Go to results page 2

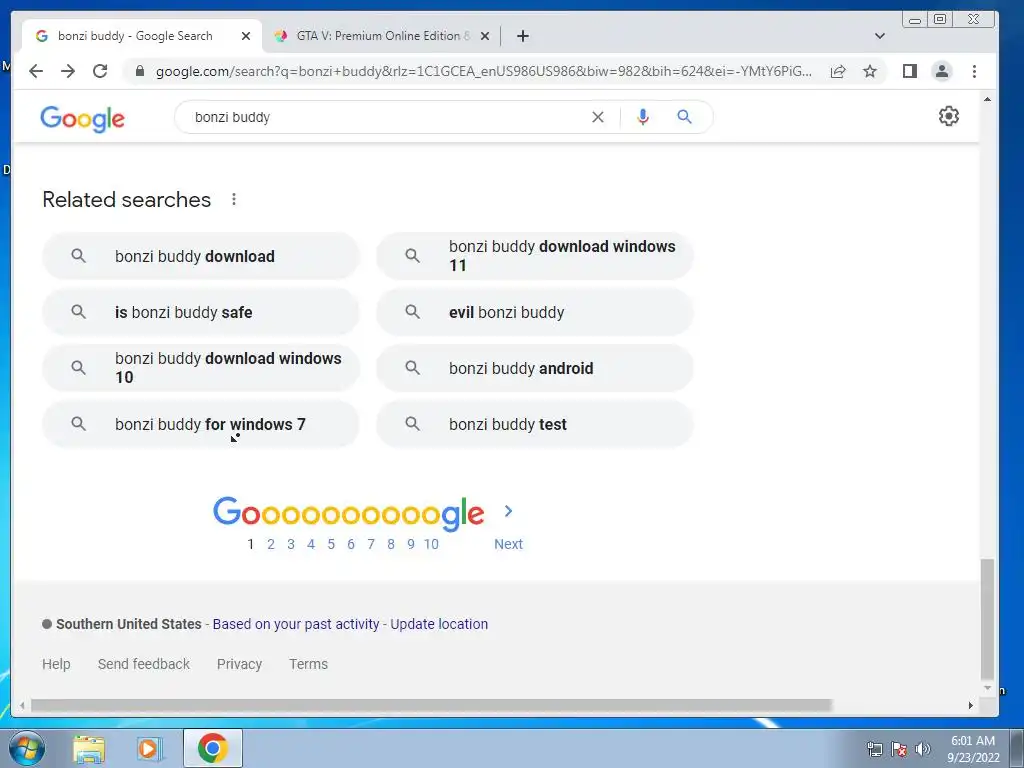coord(270,544)
